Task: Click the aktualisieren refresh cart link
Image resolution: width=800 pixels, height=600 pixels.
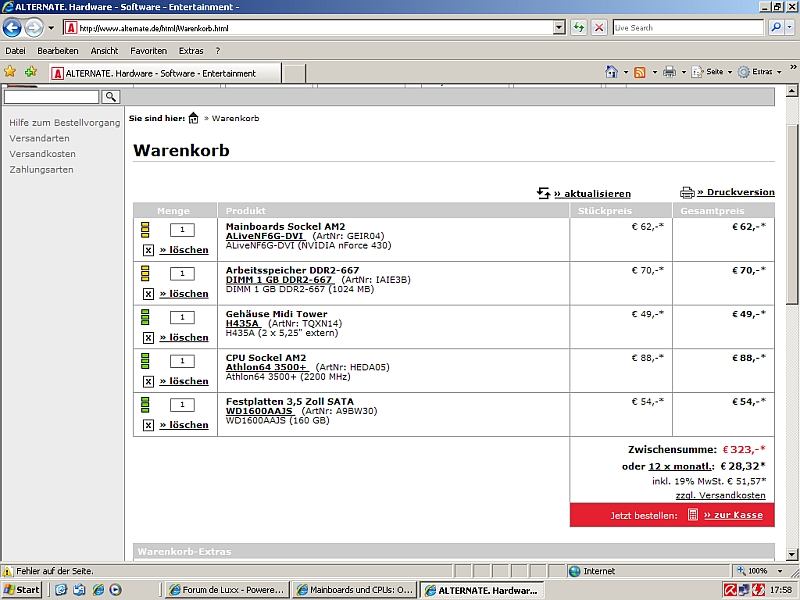Action: pyautogui.click(x=592, y=194)
